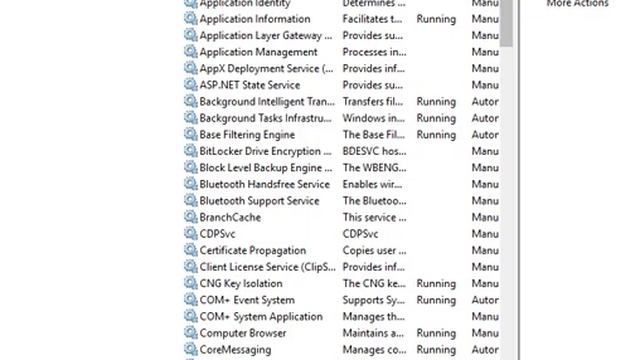Click the CNG Key Isolation service icon

(x=191, y=283)
